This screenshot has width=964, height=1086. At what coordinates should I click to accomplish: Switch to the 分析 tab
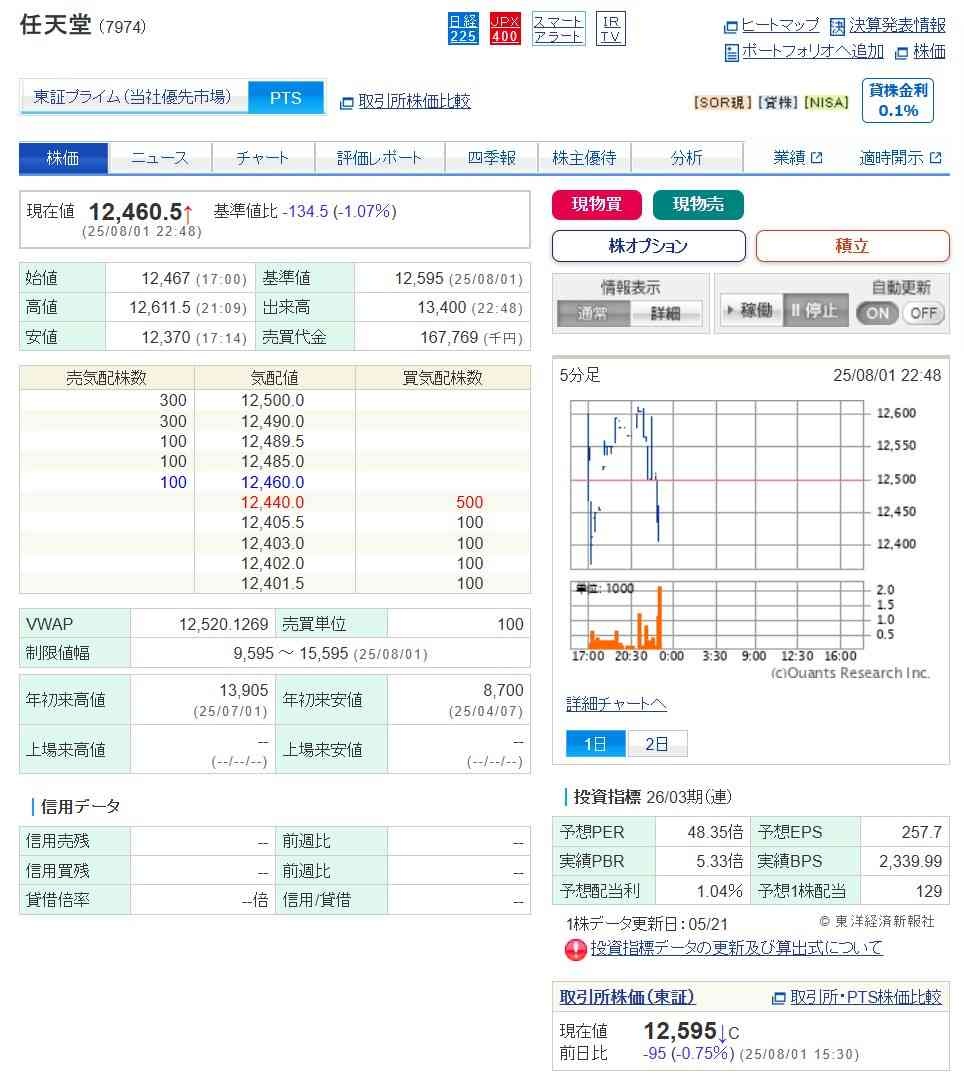[686, 158]
